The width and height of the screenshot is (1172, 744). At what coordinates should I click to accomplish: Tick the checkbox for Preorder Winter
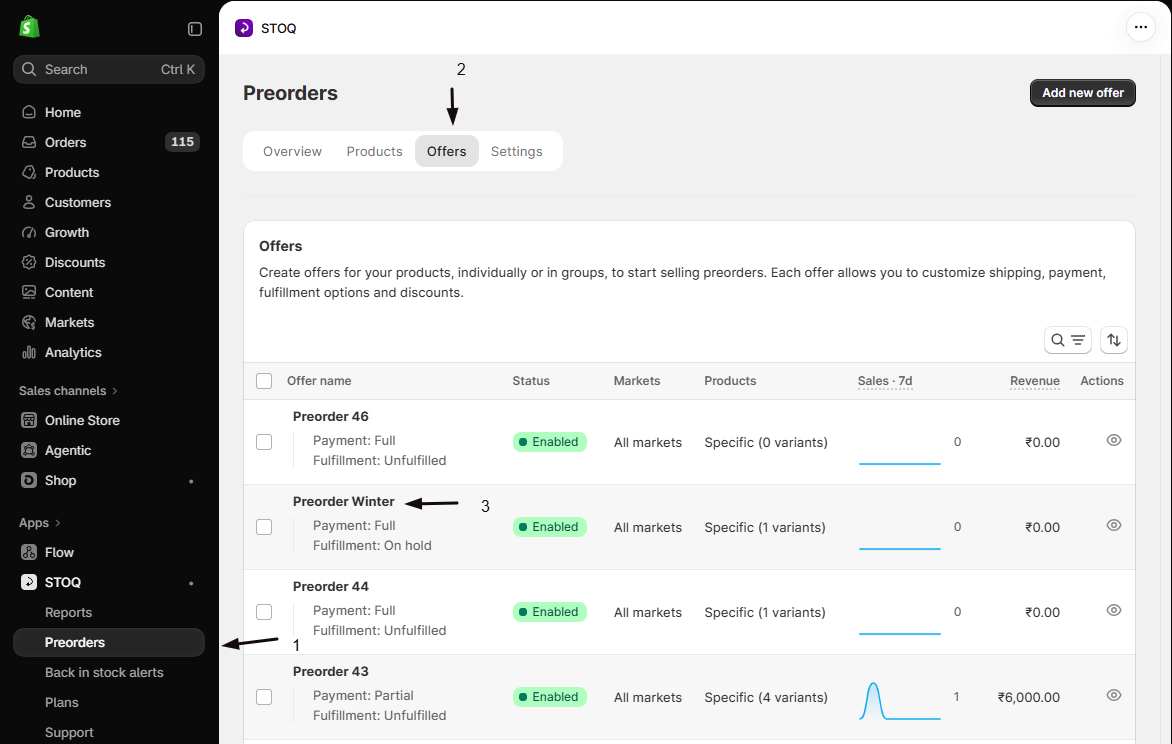pyautogui.click(x=264, y=527)
